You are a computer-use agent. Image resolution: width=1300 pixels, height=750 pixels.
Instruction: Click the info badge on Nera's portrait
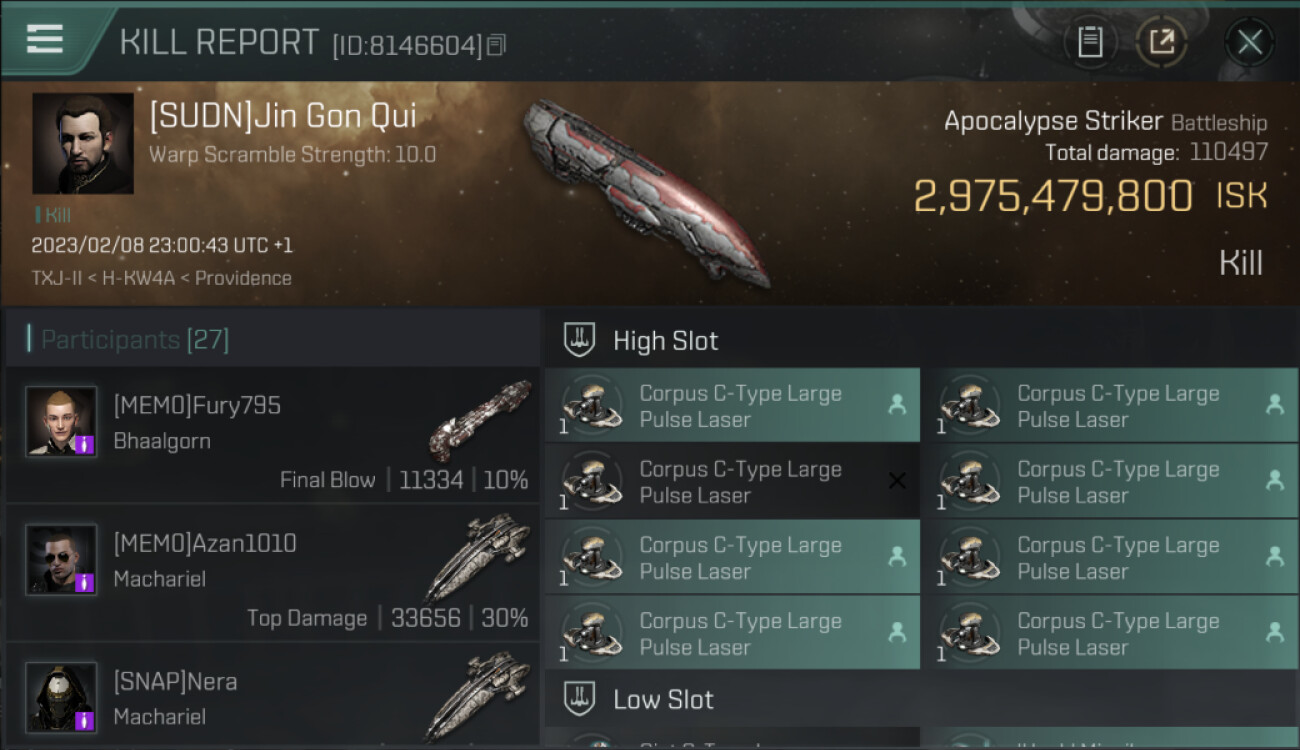tap(85, 720)
